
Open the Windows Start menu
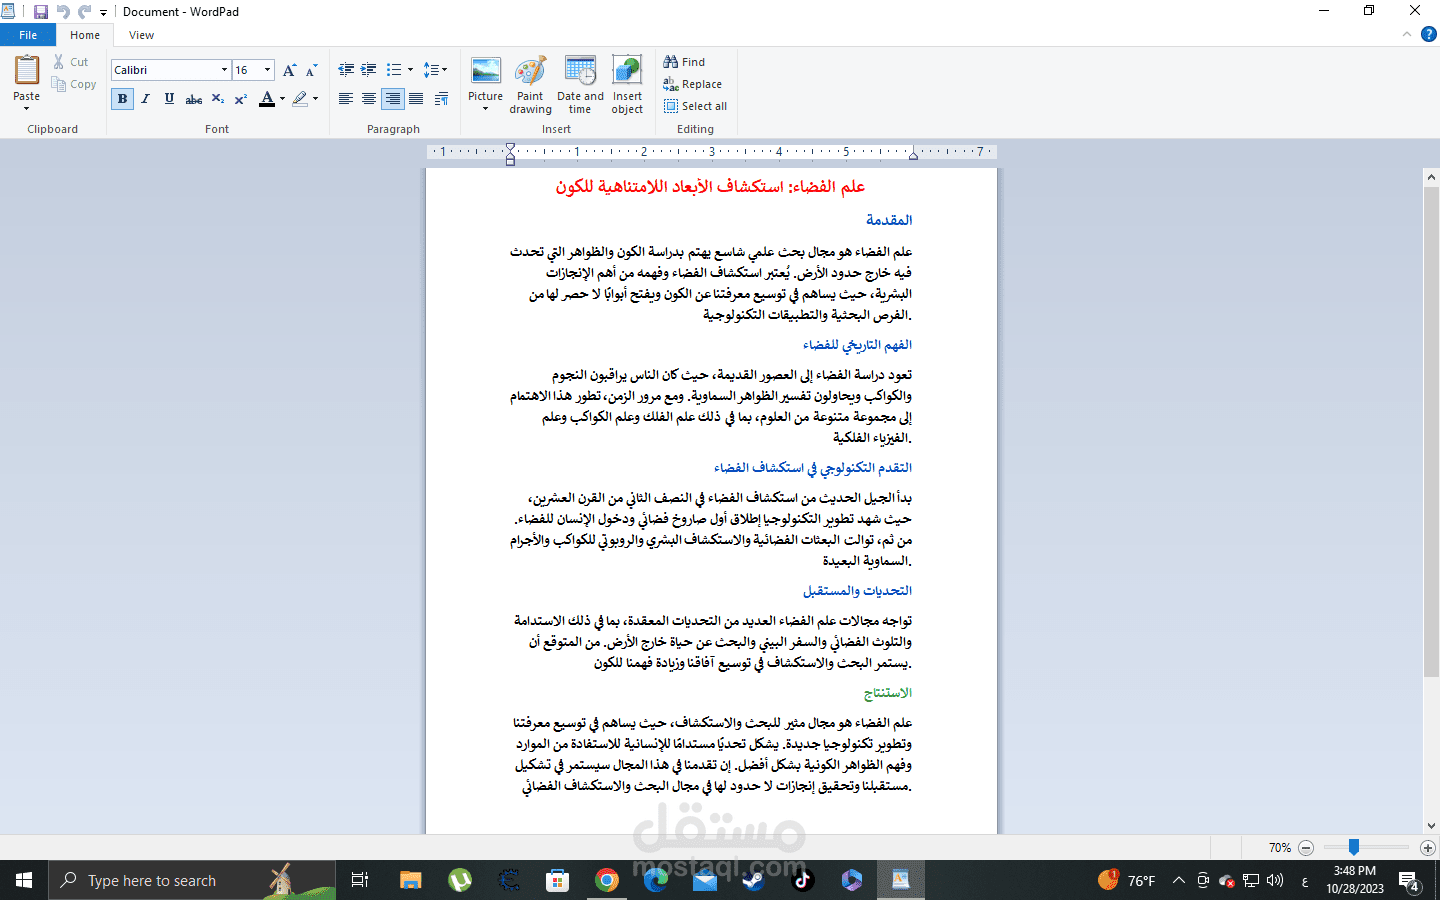24,880
